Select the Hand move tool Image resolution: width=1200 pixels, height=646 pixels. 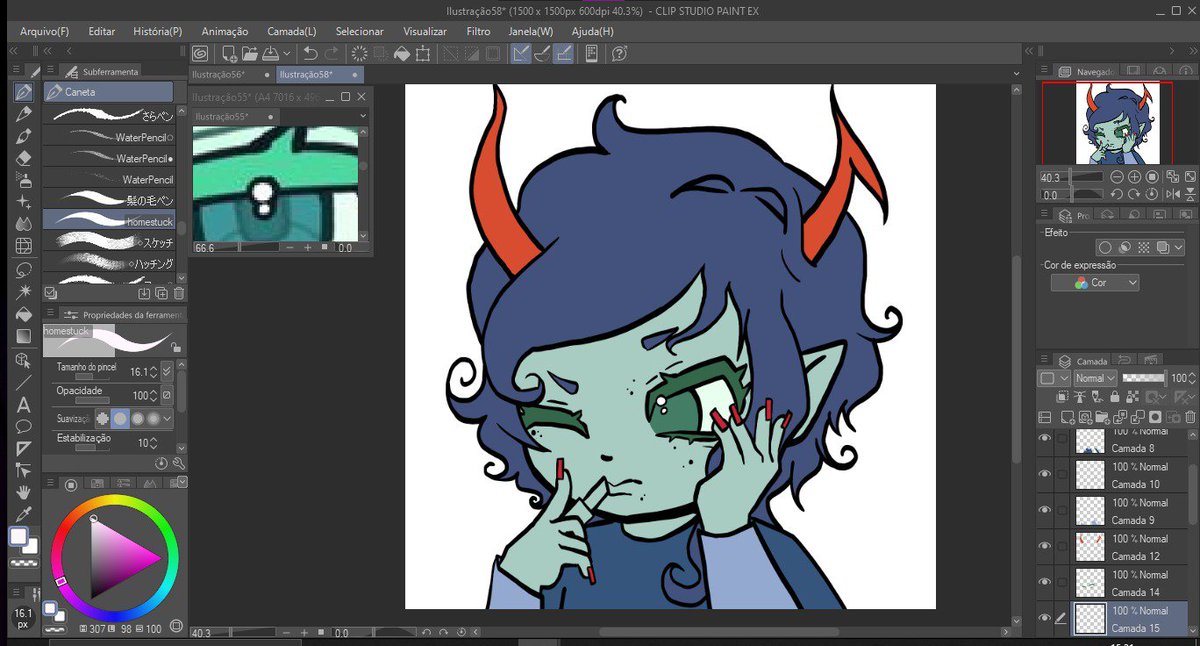(x=23, y=492)
